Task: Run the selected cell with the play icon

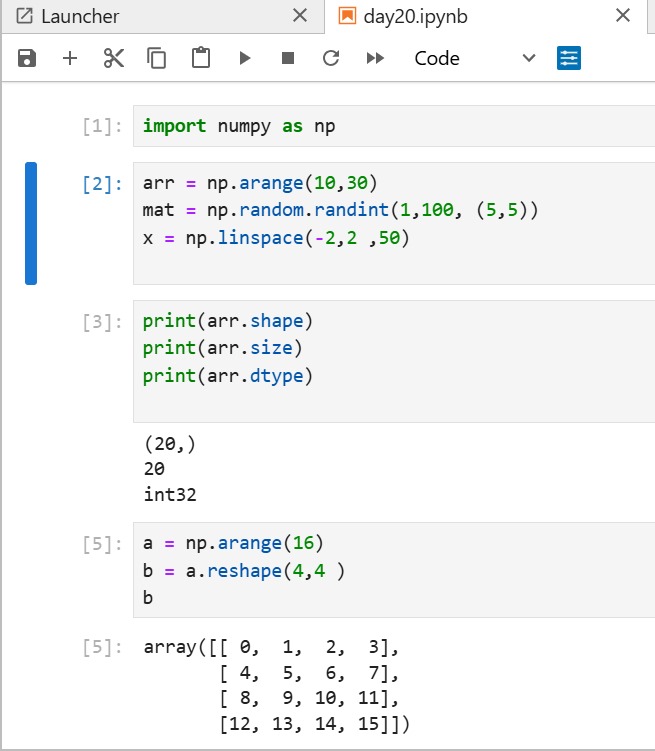Action: [x=245, y=58]
